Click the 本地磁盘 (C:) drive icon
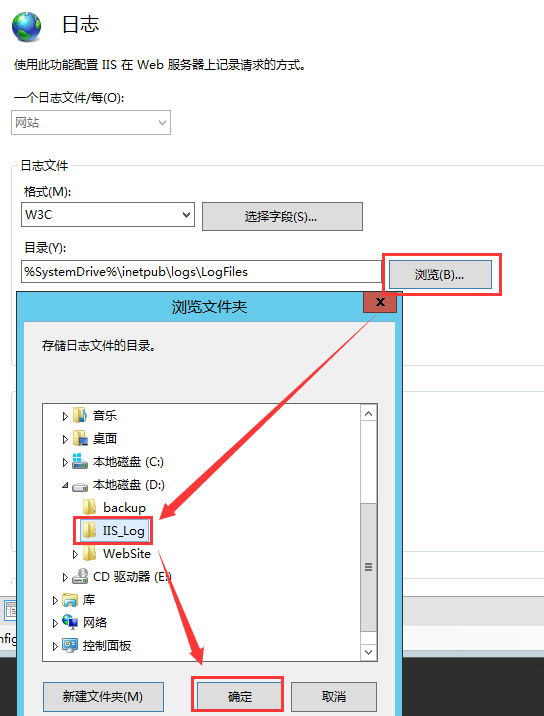 80,461
